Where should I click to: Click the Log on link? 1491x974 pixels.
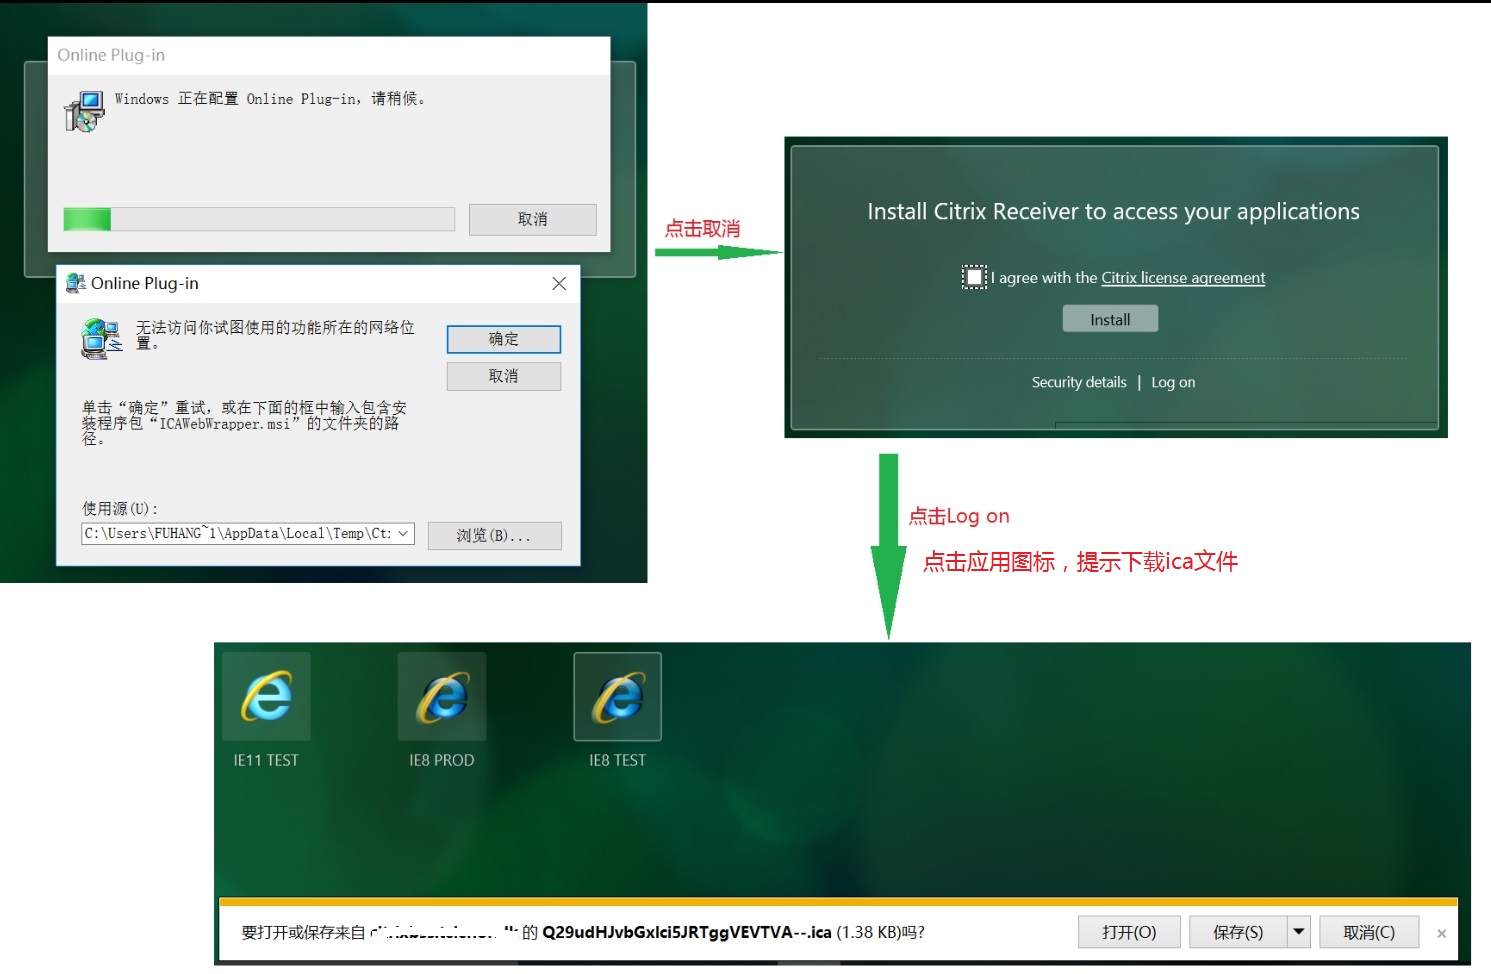tap(1173, 382)
